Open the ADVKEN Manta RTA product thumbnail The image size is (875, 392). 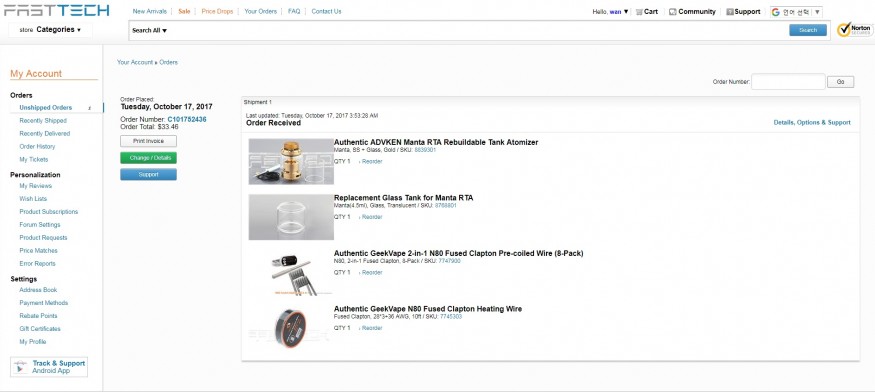point(291,161)
